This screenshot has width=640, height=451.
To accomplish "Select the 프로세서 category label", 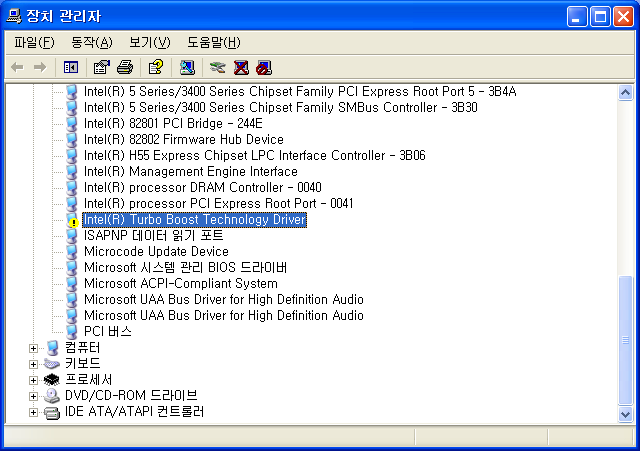I will tap(89, 380).
